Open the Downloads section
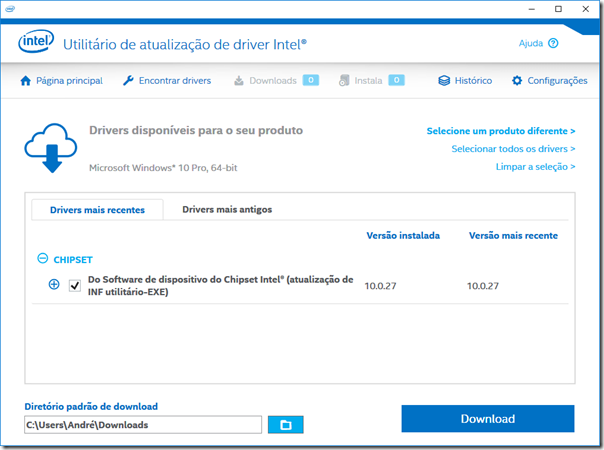604x450 pixels. click(x=276, y=81)
